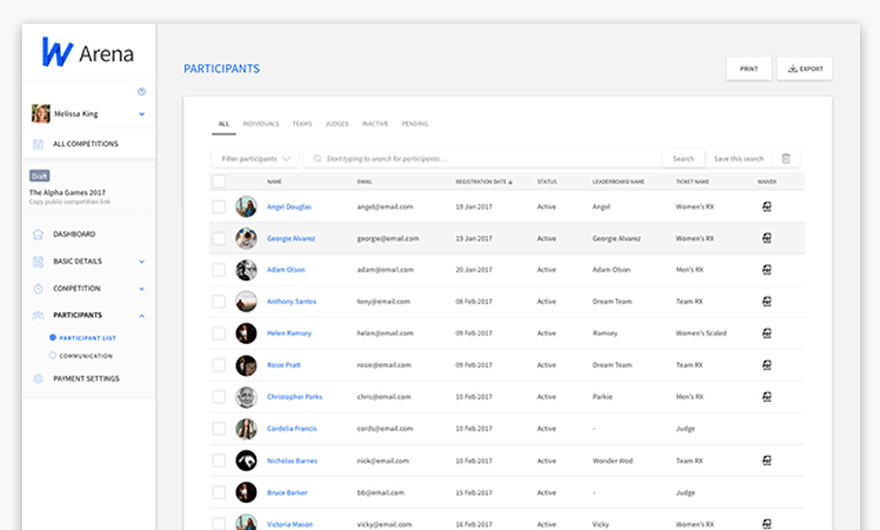Image resolution: width=880 pixels, height=530 pixels.
Task: Click the Print button
Action: click(x=749, y=68)
